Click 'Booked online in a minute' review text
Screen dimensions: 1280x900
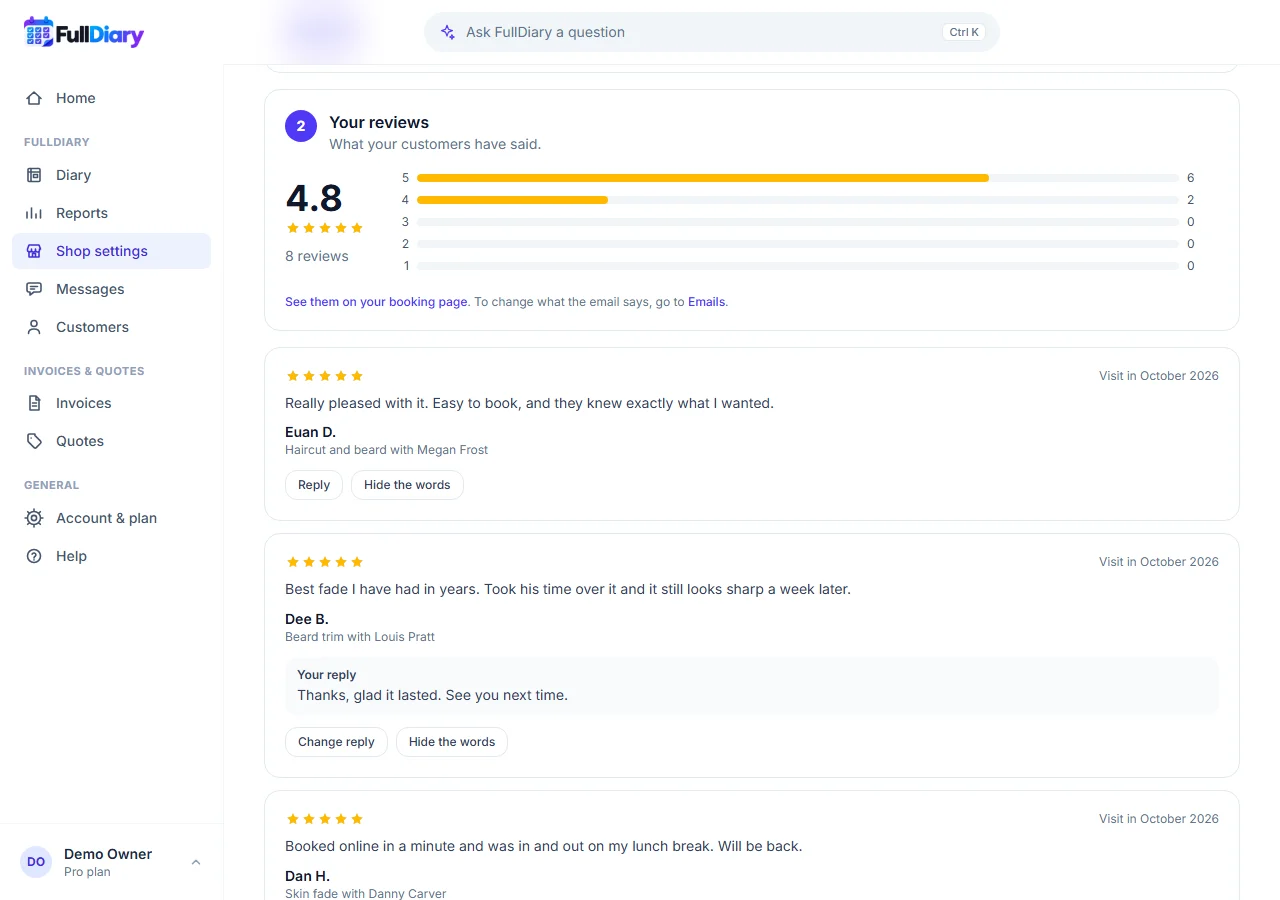point(544,846)
